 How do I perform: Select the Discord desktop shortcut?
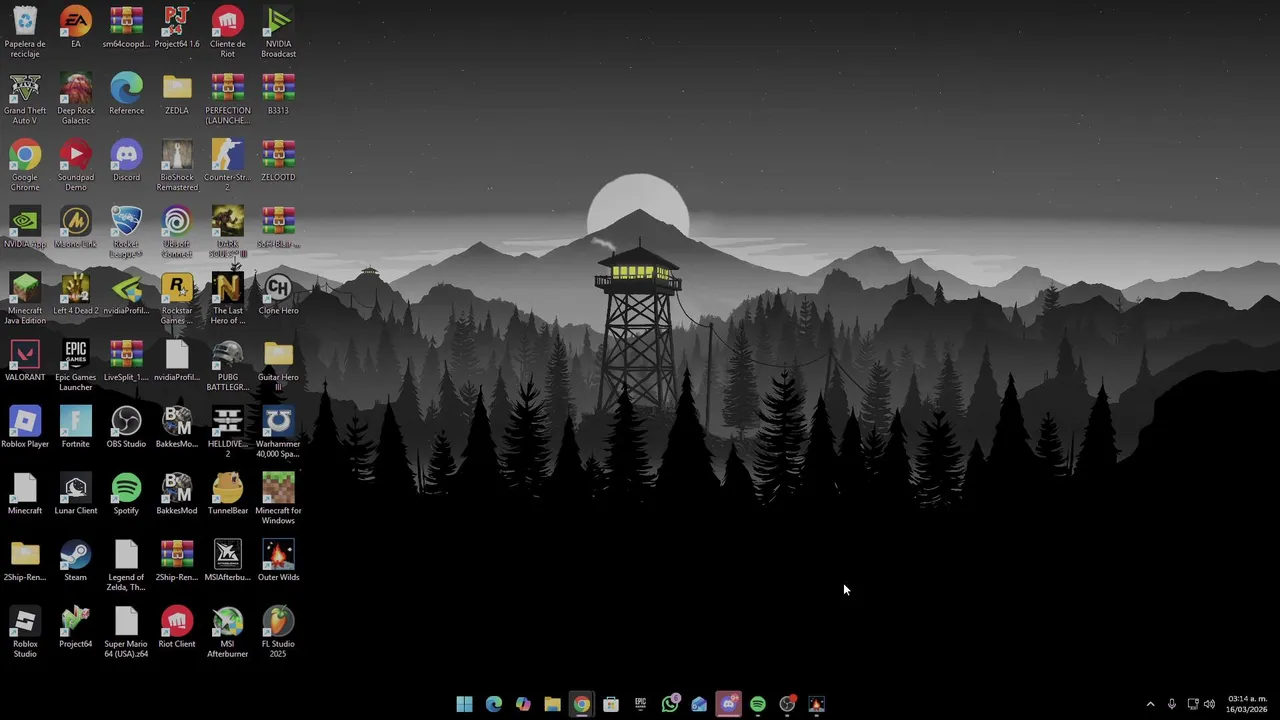pos(126,160)
